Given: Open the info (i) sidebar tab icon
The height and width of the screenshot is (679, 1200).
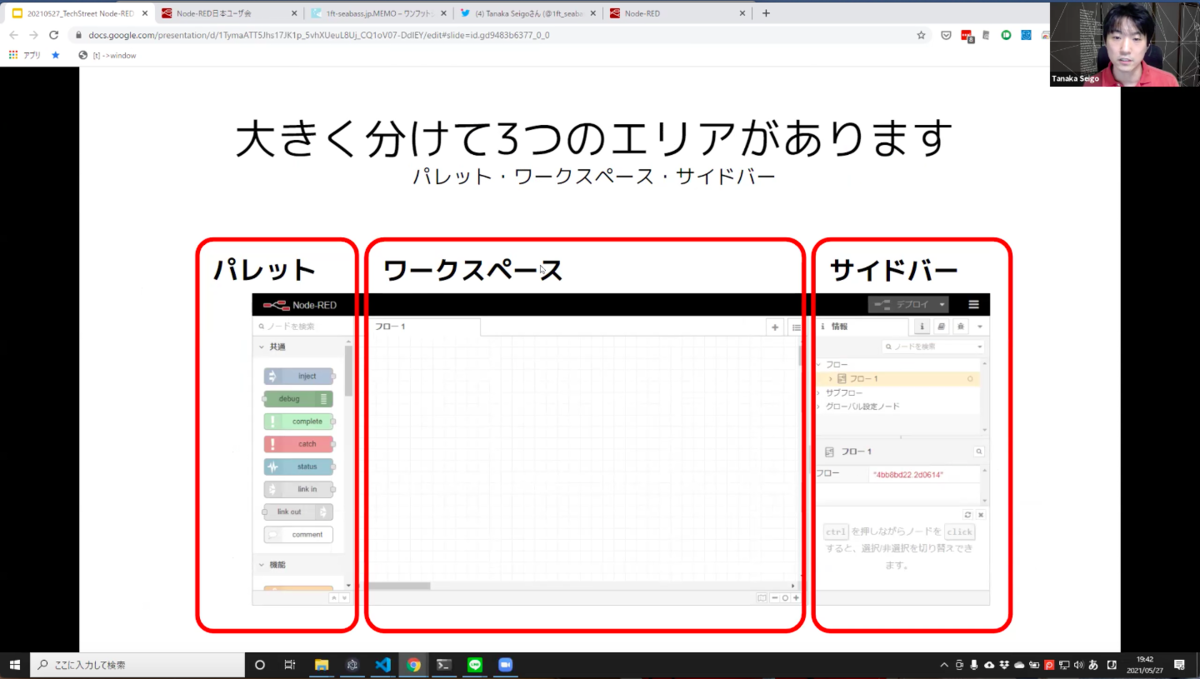Looking at the screenshot, I should (x=922, y=327).
